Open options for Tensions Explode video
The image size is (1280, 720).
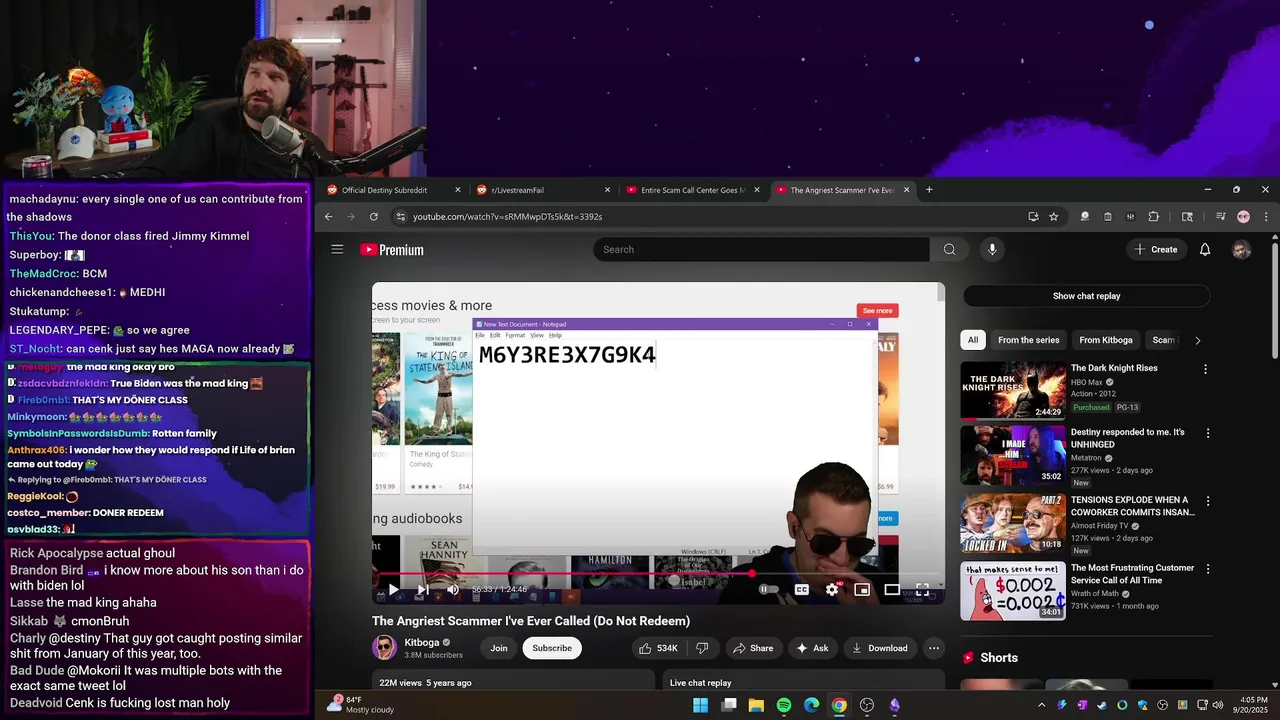tap(1208, 501)
